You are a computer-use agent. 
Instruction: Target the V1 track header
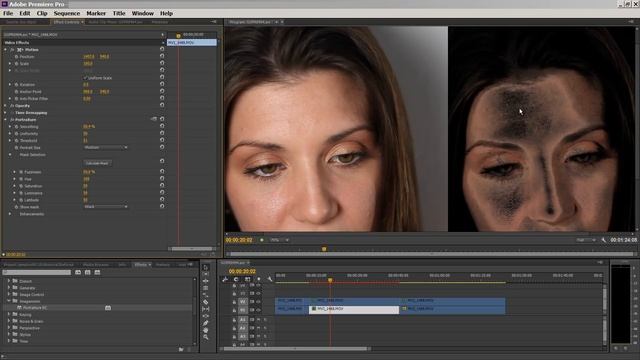[242, 310]
